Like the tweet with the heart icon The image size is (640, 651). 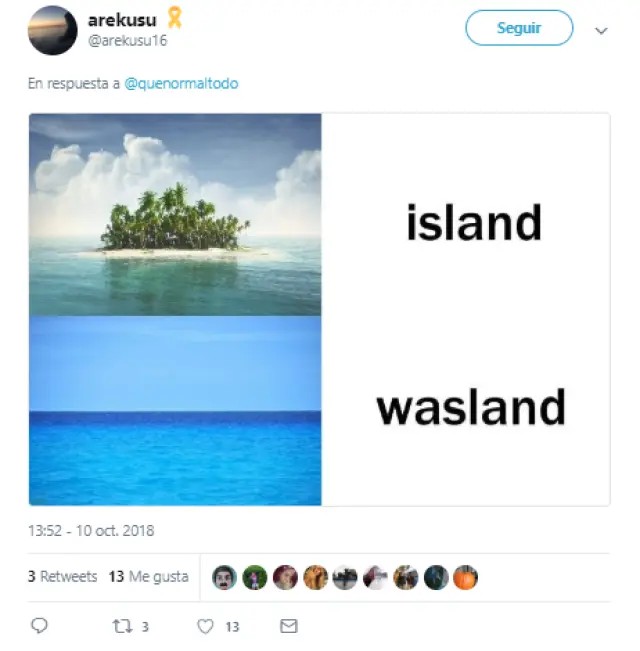(x=206, y=626)
